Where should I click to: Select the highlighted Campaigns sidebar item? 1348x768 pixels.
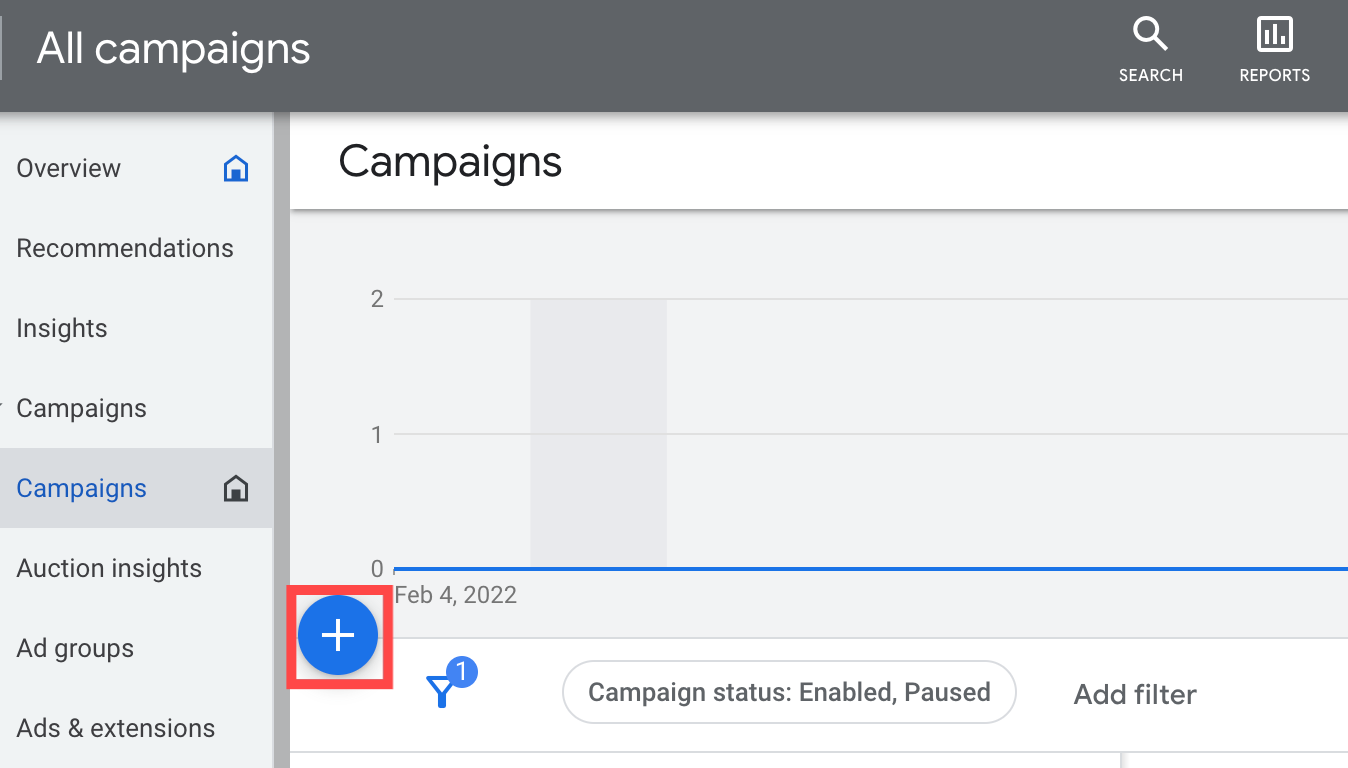82,488
